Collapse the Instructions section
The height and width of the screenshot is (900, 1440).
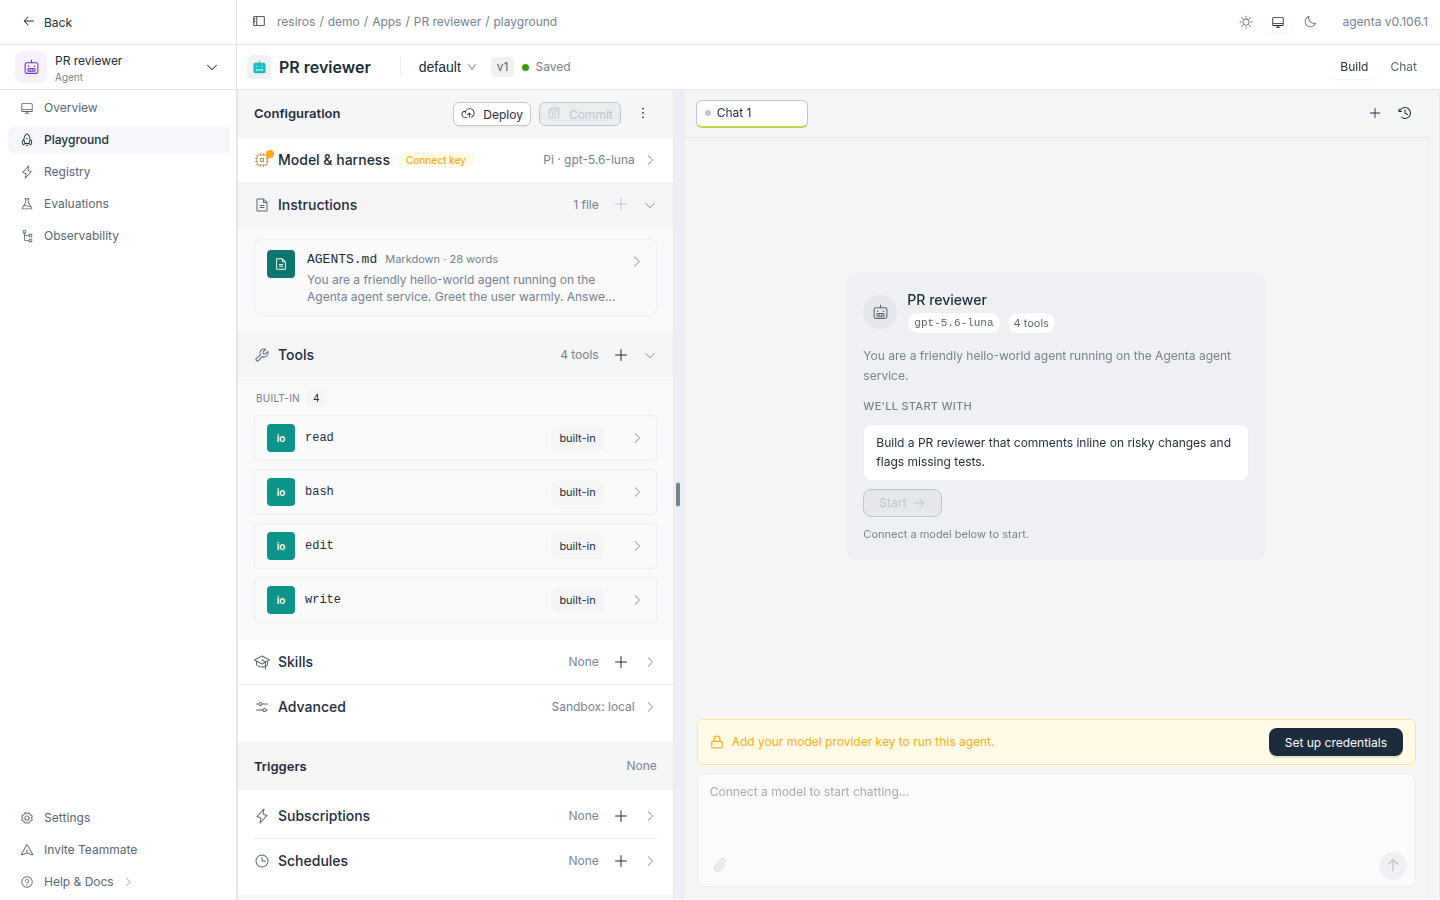[x=650, y=205]
